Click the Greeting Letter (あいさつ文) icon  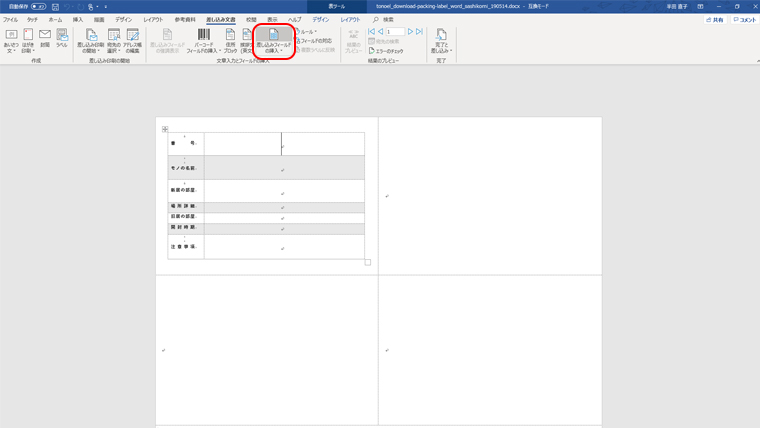click(x=11, y=40)
